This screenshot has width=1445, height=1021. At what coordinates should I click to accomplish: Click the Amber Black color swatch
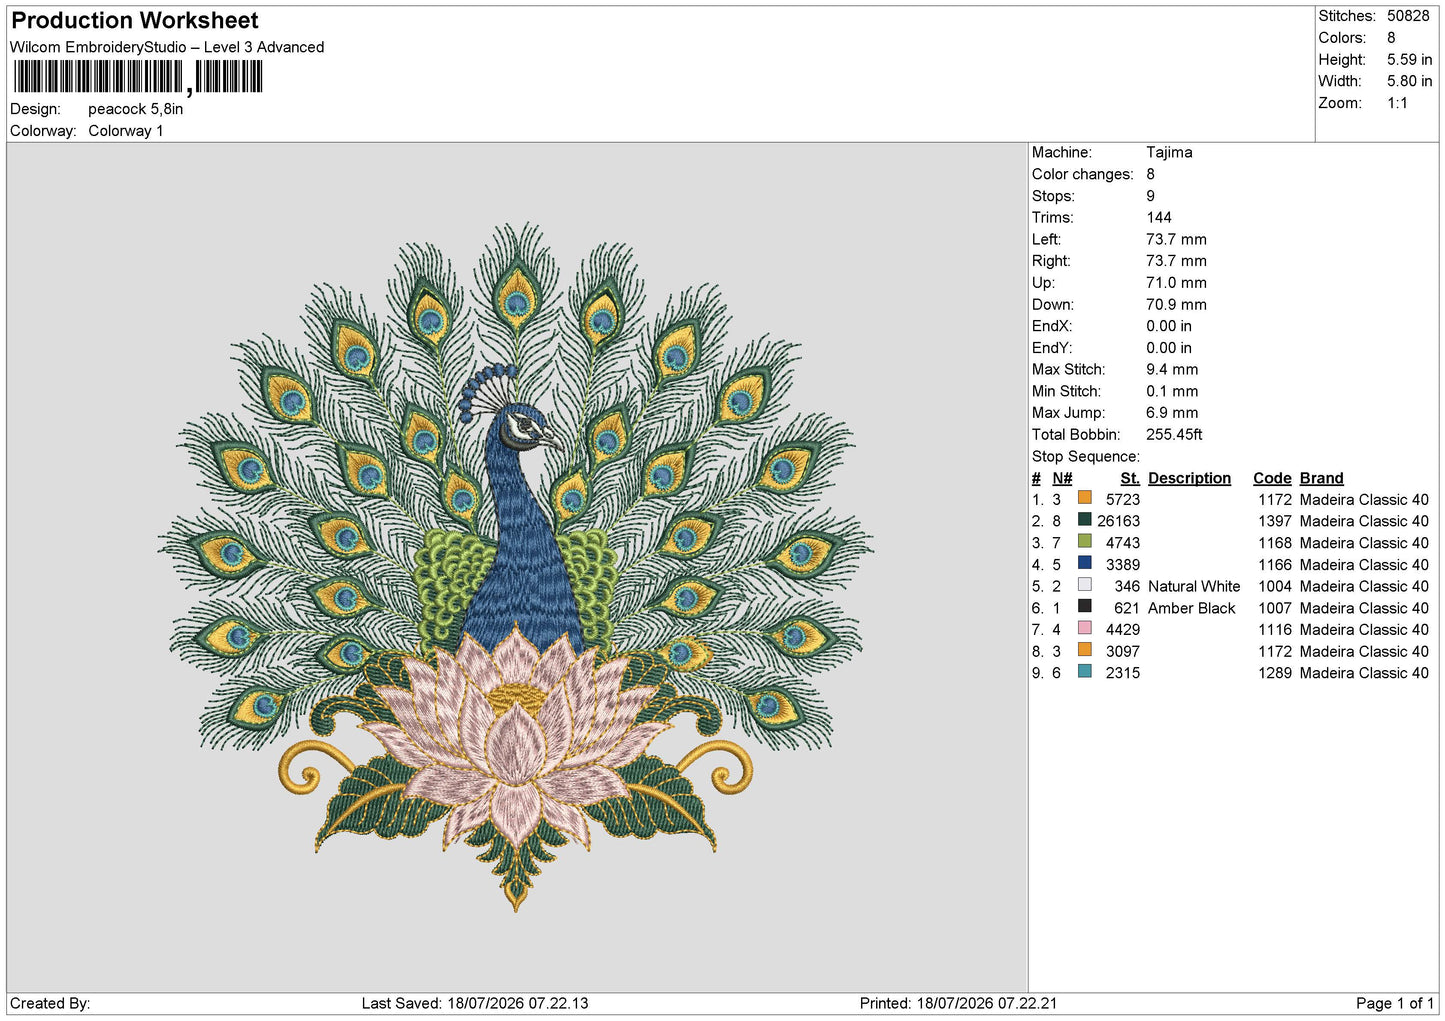1085,606
